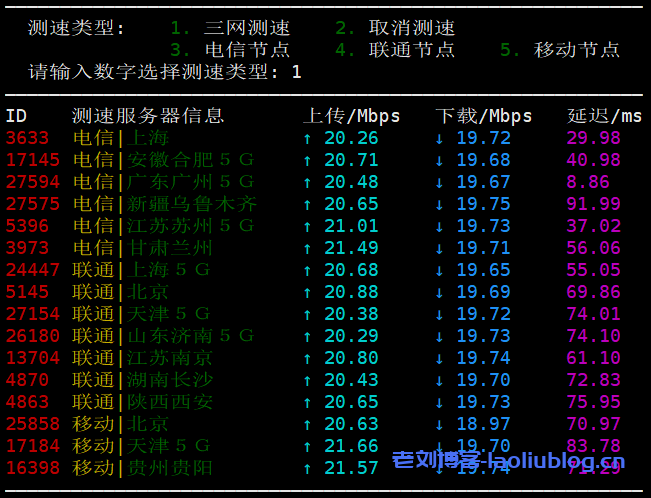Screen dimensions: 651x498
Task: Click server name 江苏南京
Action: point(169,358)
